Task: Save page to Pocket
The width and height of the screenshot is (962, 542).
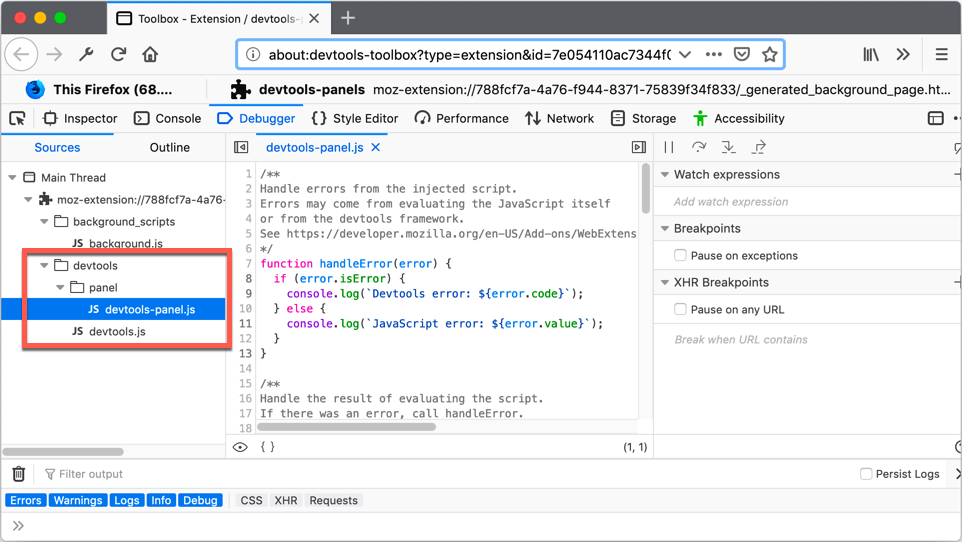Action: [742, 55]
